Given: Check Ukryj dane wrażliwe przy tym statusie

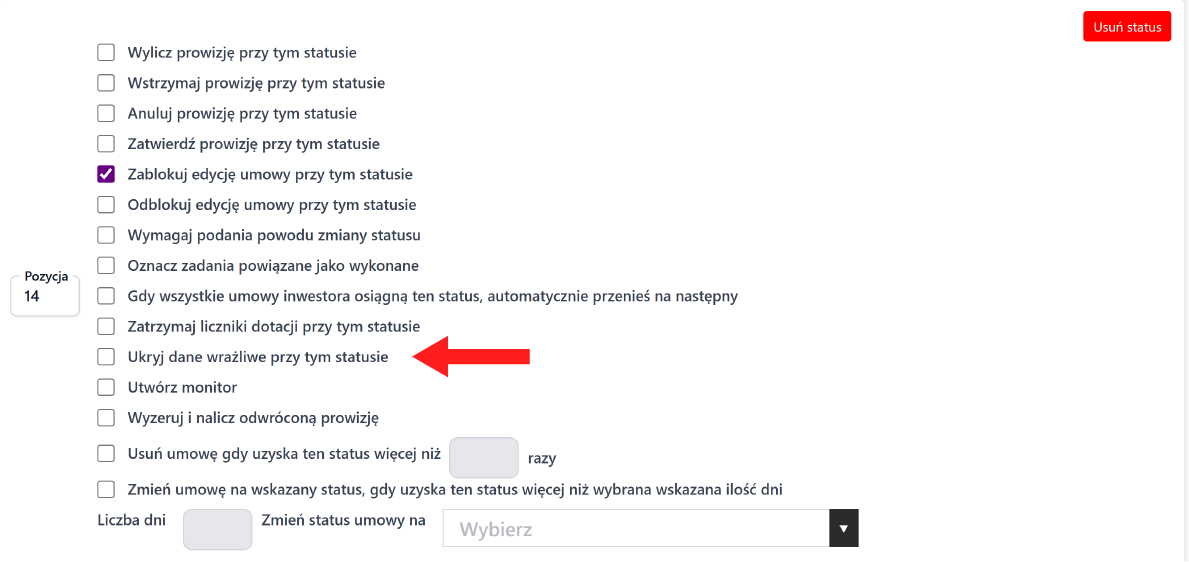Looking at the screenshot, I should (x=106, y=357).
